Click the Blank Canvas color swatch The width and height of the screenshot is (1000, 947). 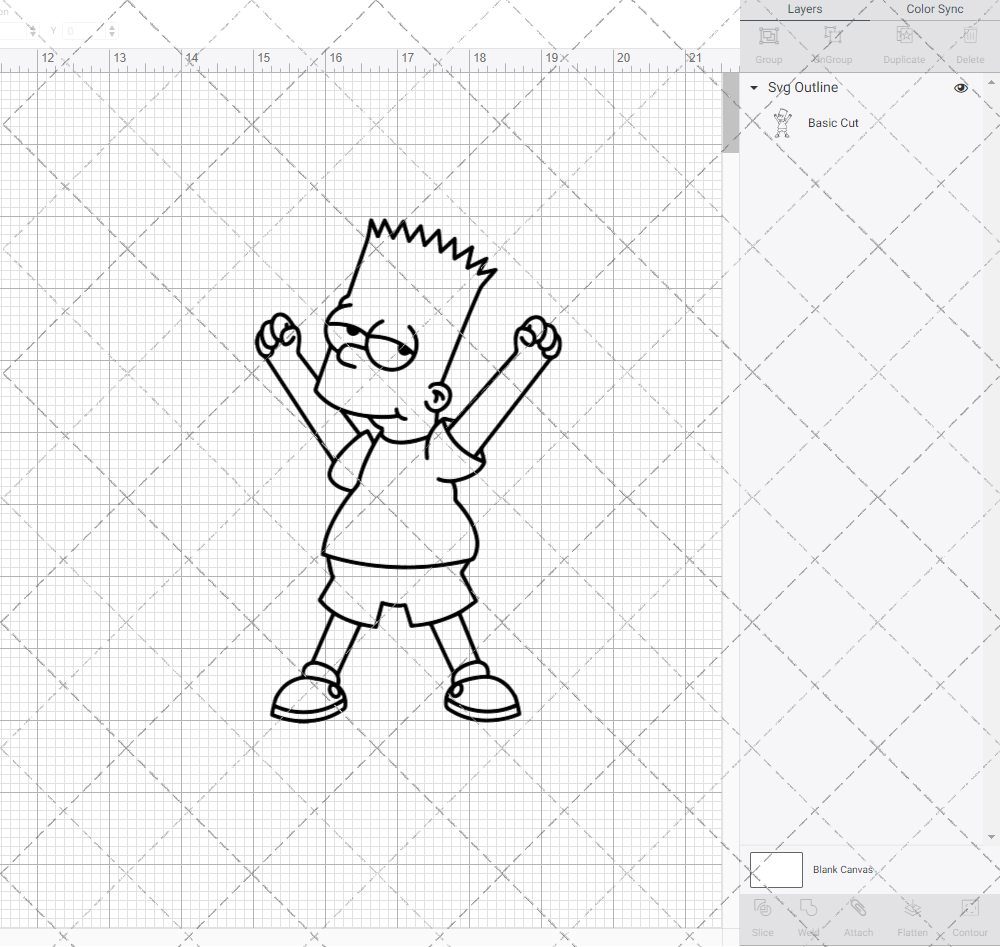coord(776,869)
